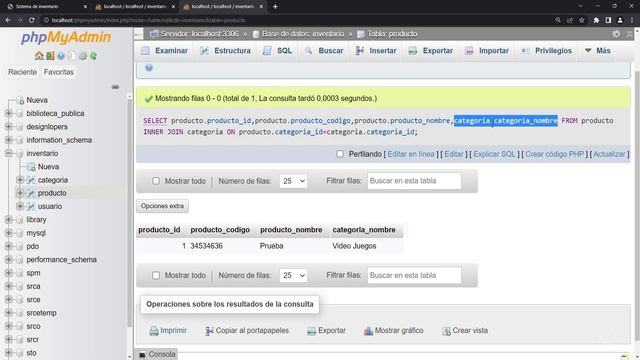Screen dimensions: 640x360
Task: Open phpMyAdmin documentation blue icon in sidebar
Action: point(61,56)
